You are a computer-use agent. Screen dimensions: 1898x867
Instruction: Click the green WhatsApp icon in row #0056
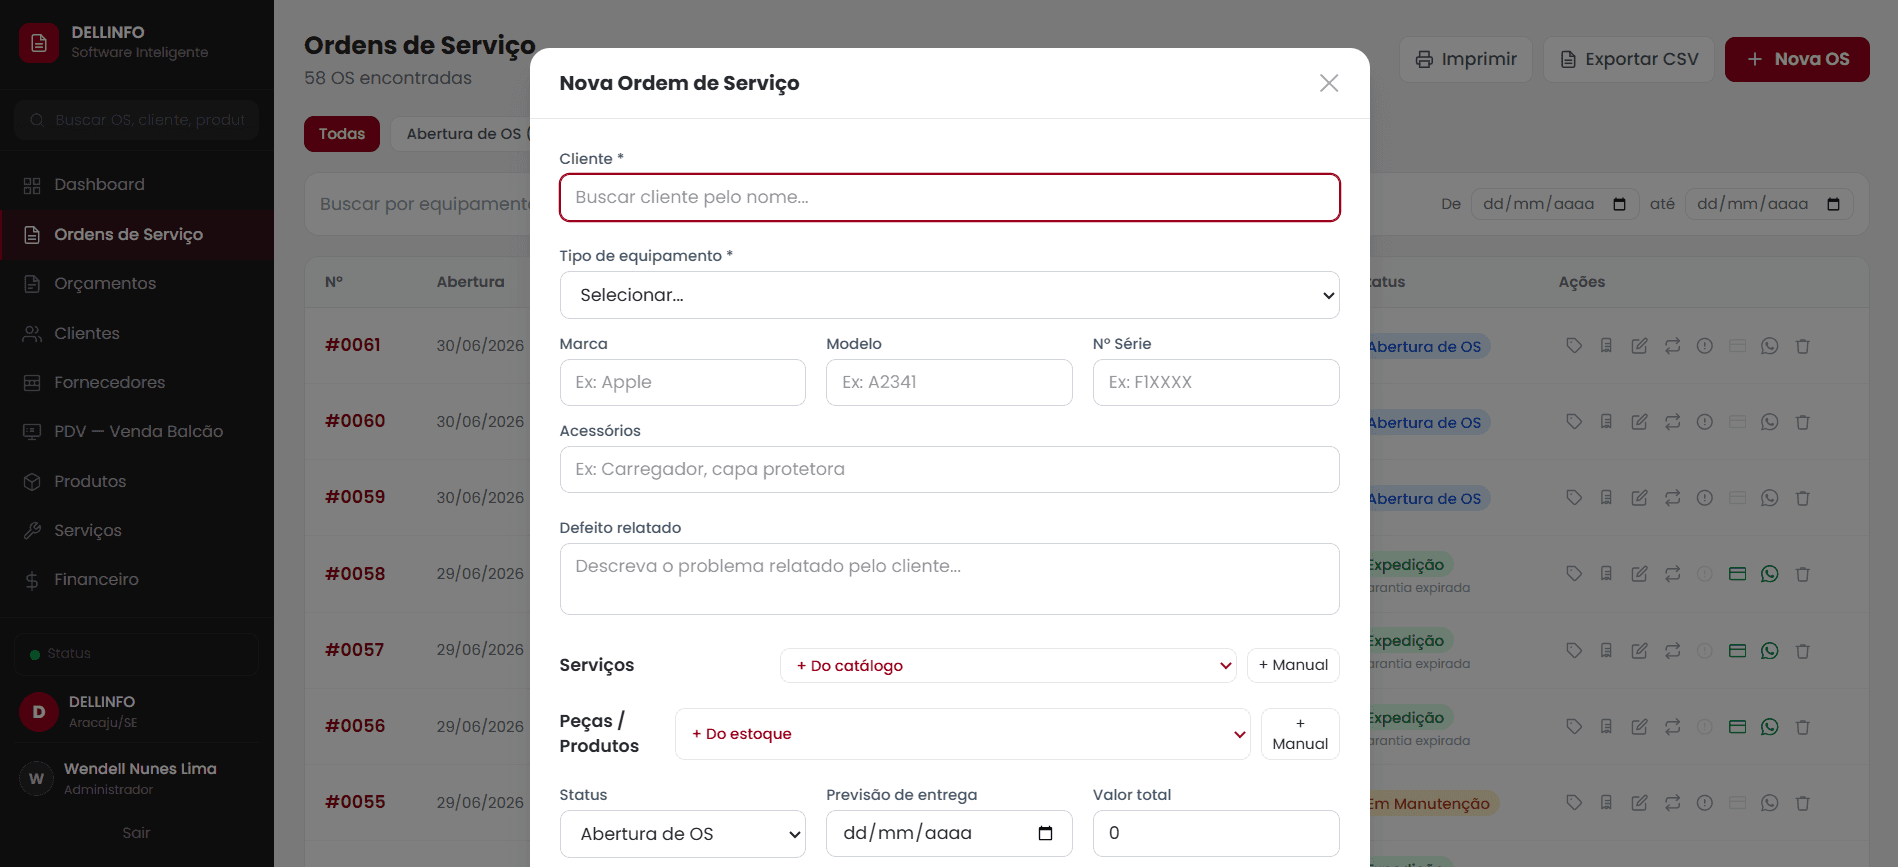(1770, 727)
